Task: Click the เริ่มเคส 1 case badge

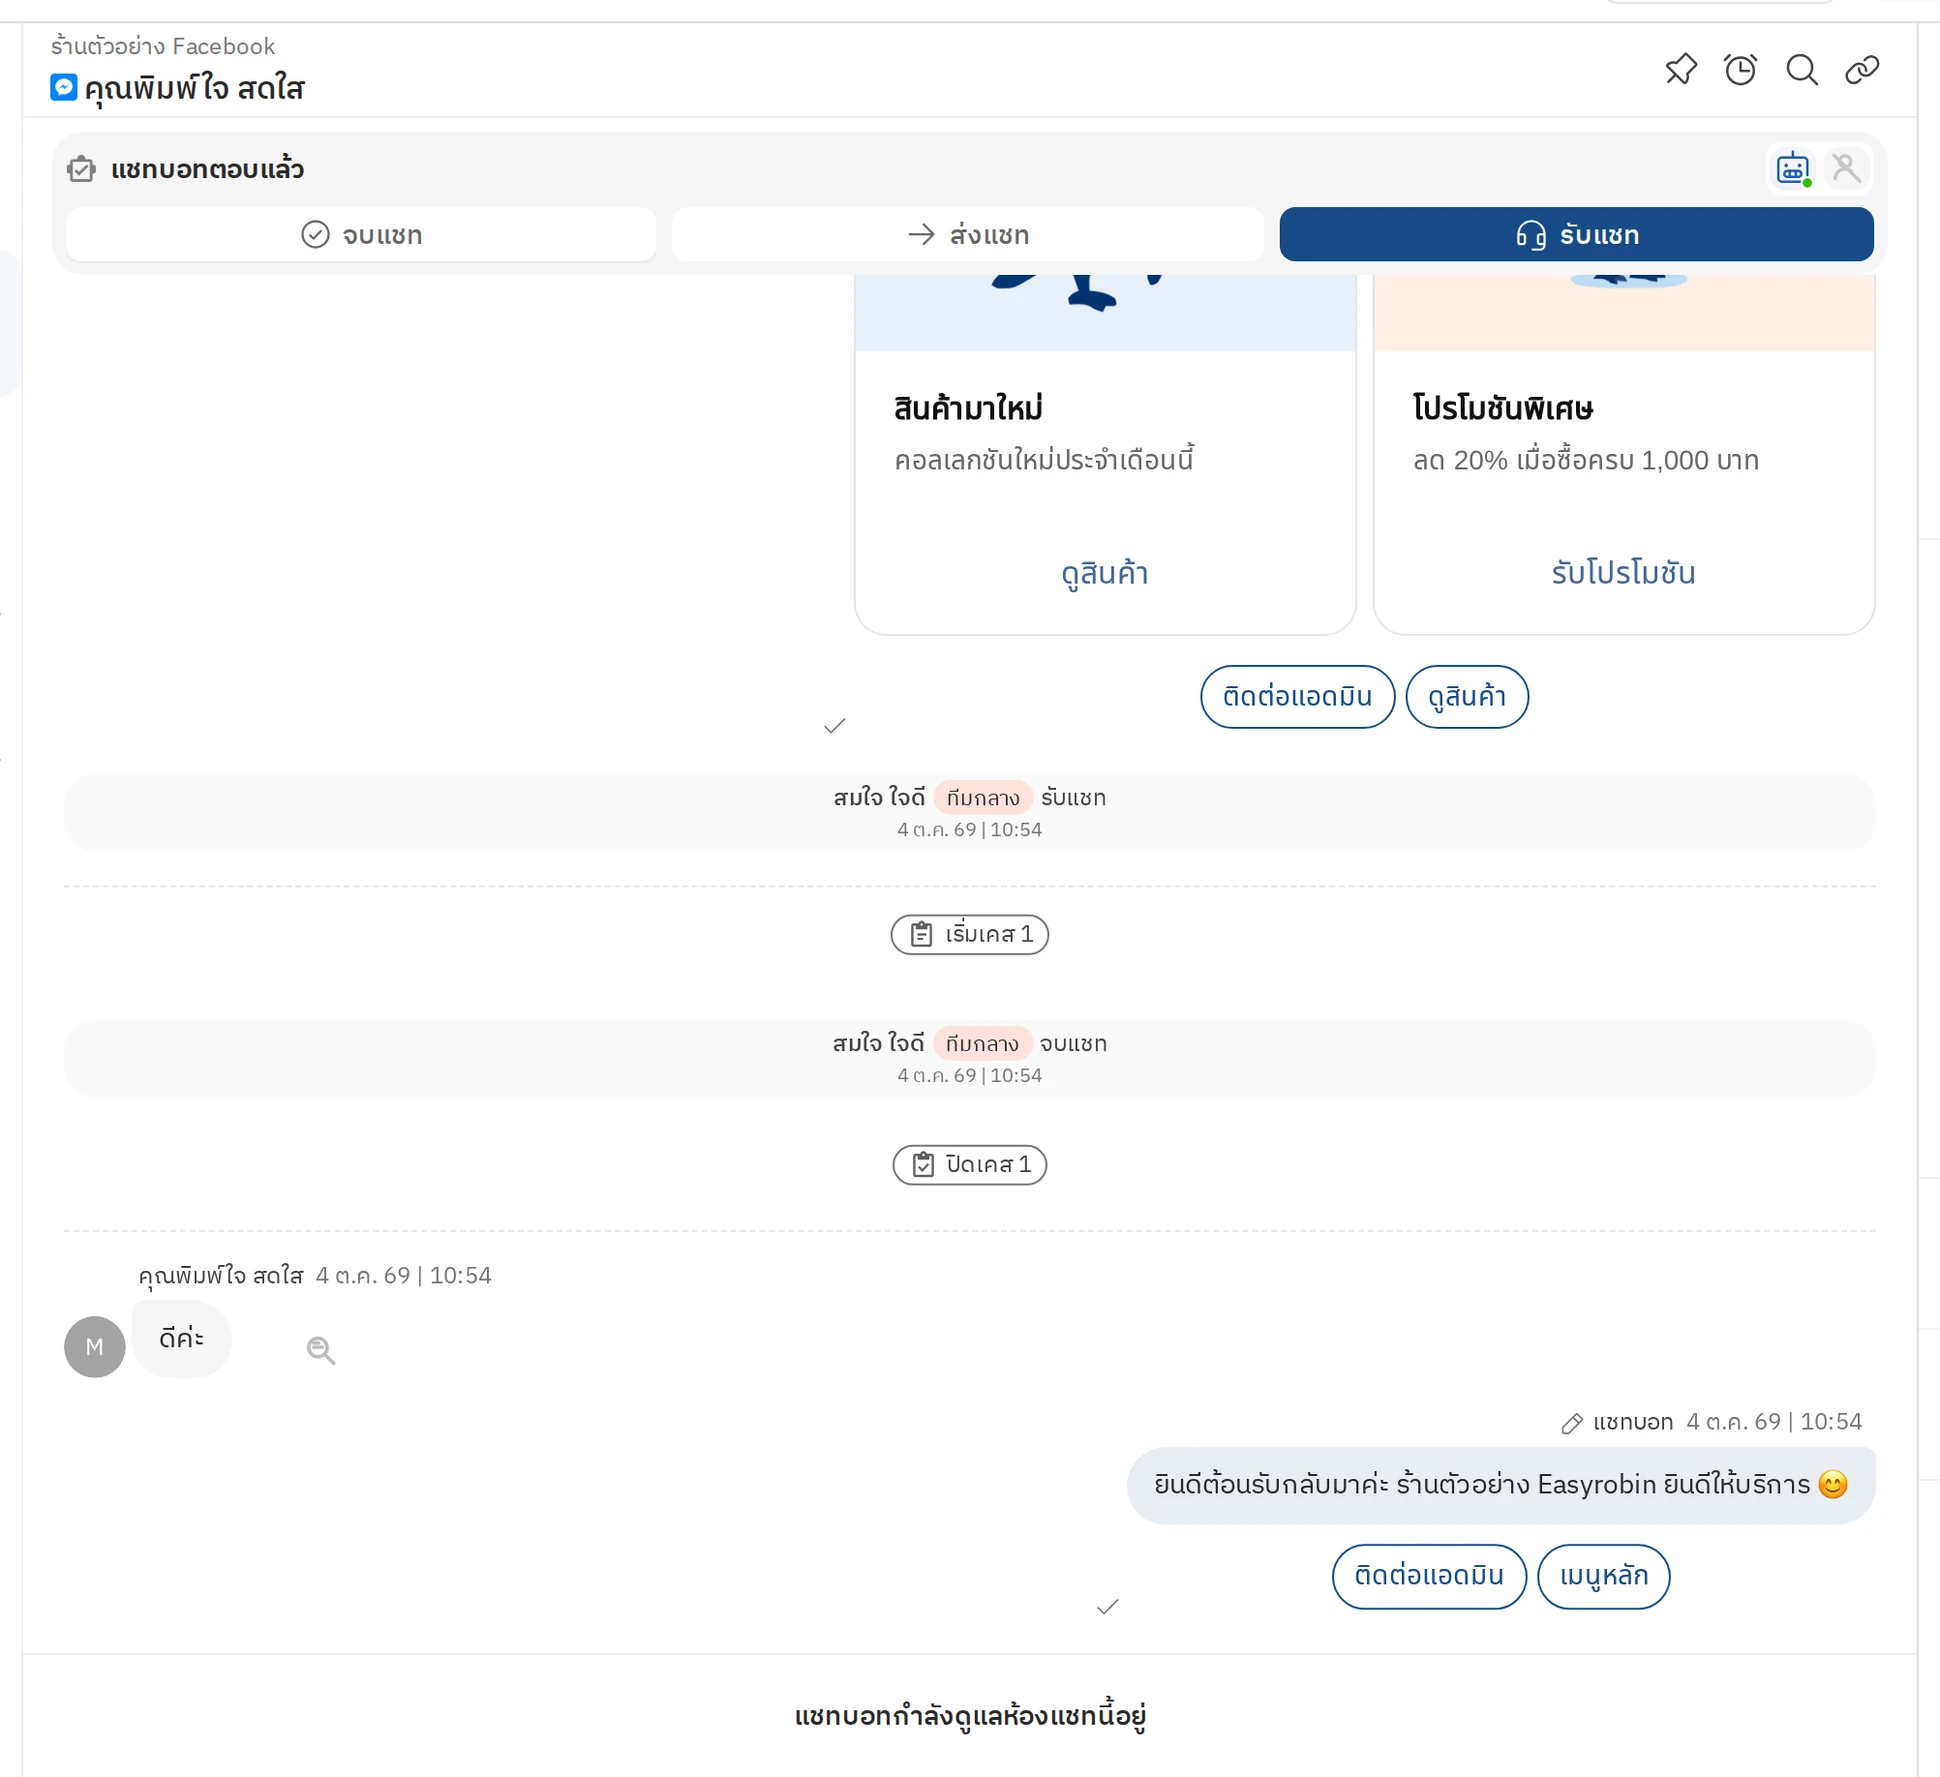Action: tap(969, 934)
